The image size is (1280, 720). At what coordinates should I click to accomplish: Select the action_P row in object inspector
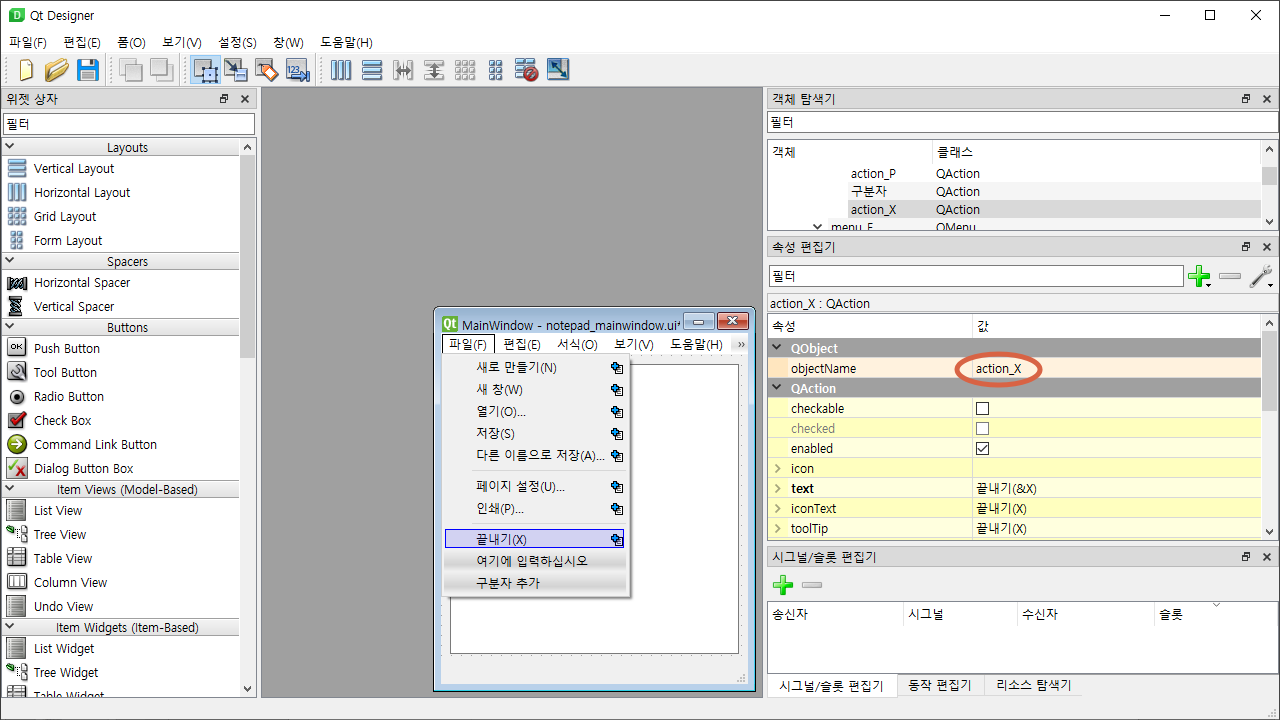point(1014,173)
